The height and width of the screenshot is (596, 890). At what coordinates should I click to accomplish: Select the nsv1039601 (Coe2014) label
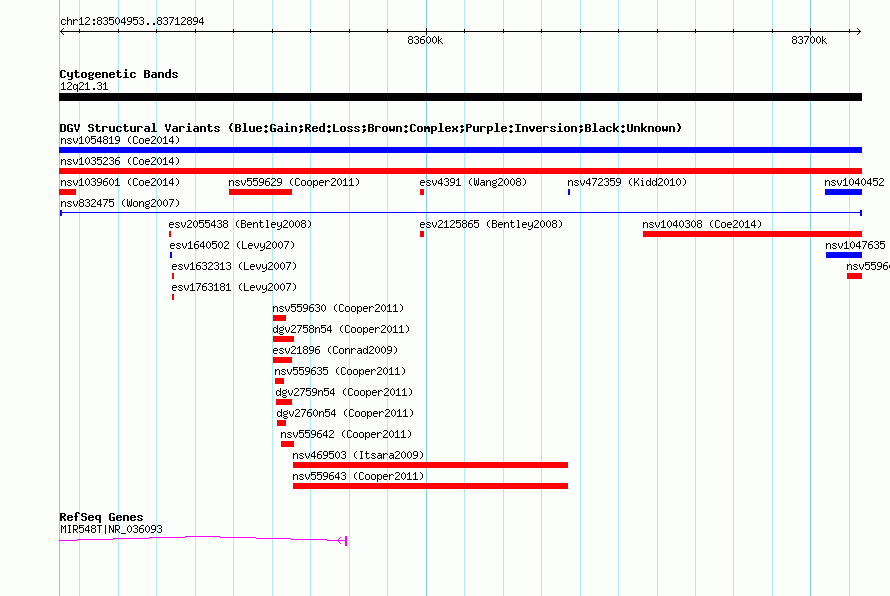point(120,182)
